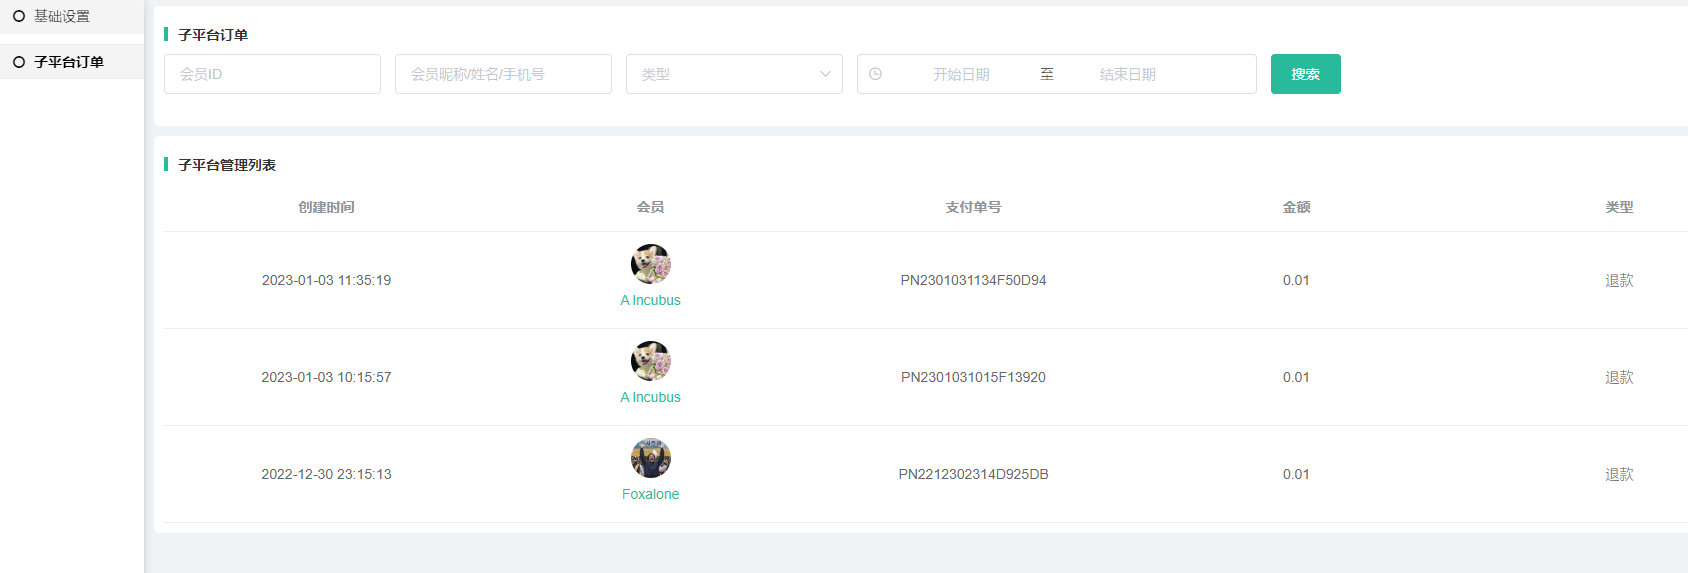The width and height of the screenshot is (1688, 573).
Task: Expand the 类型 dropdown chevron
Action: pyautogui.click(x=825, y=74)
